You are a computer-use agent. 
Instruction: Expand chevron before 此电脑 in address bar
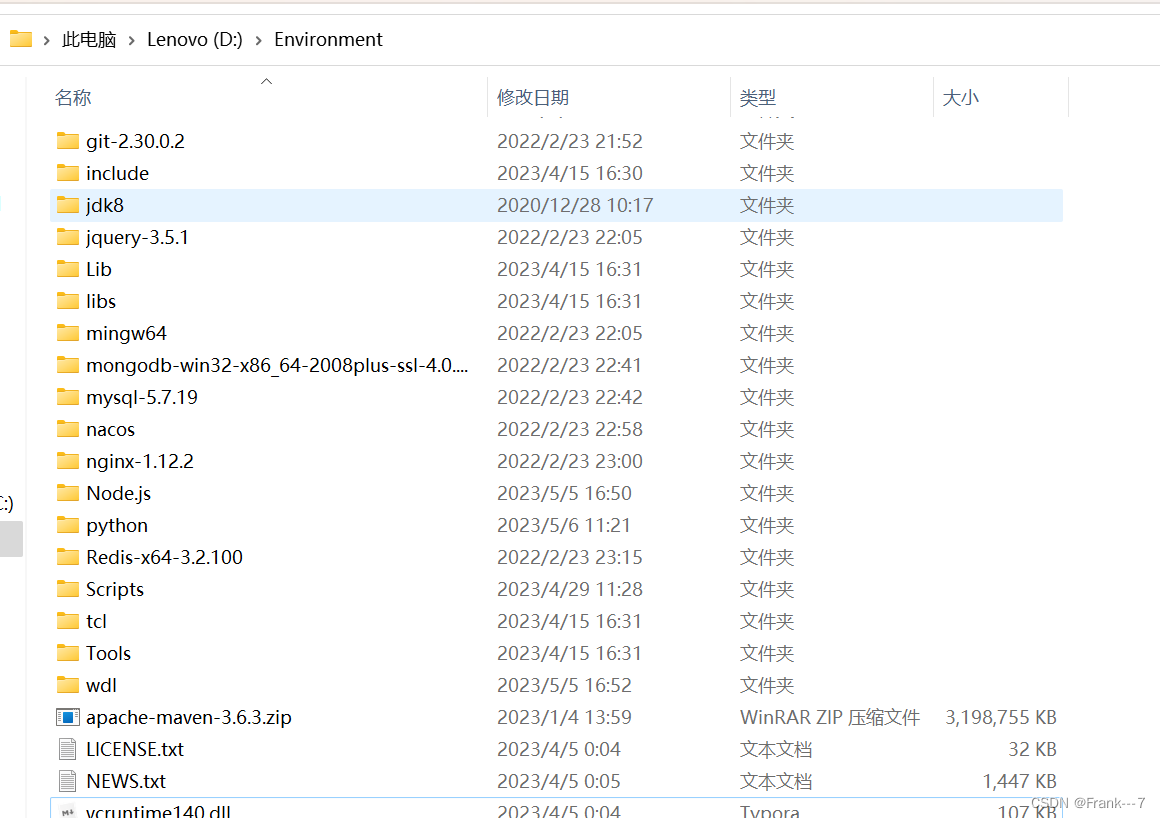pyautogui.click(x=47, y=40)
